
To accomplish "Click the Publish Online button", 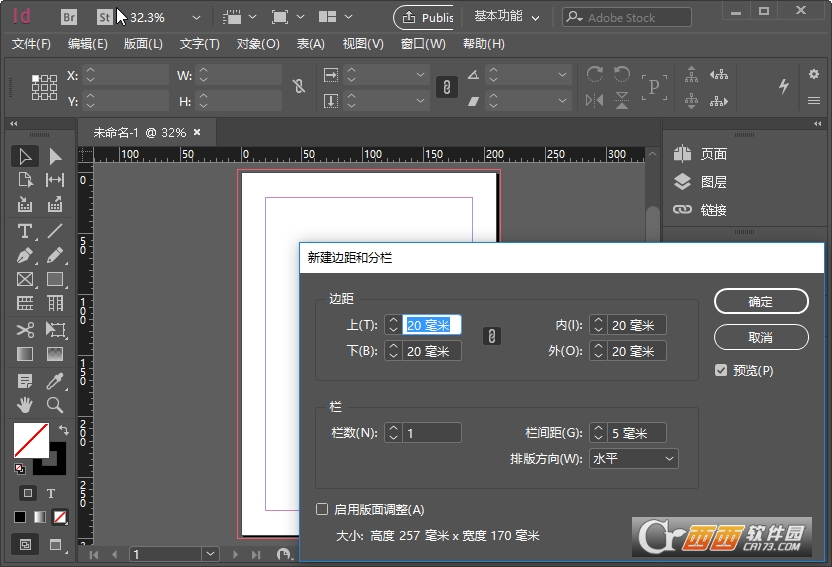I will [424, 18].
